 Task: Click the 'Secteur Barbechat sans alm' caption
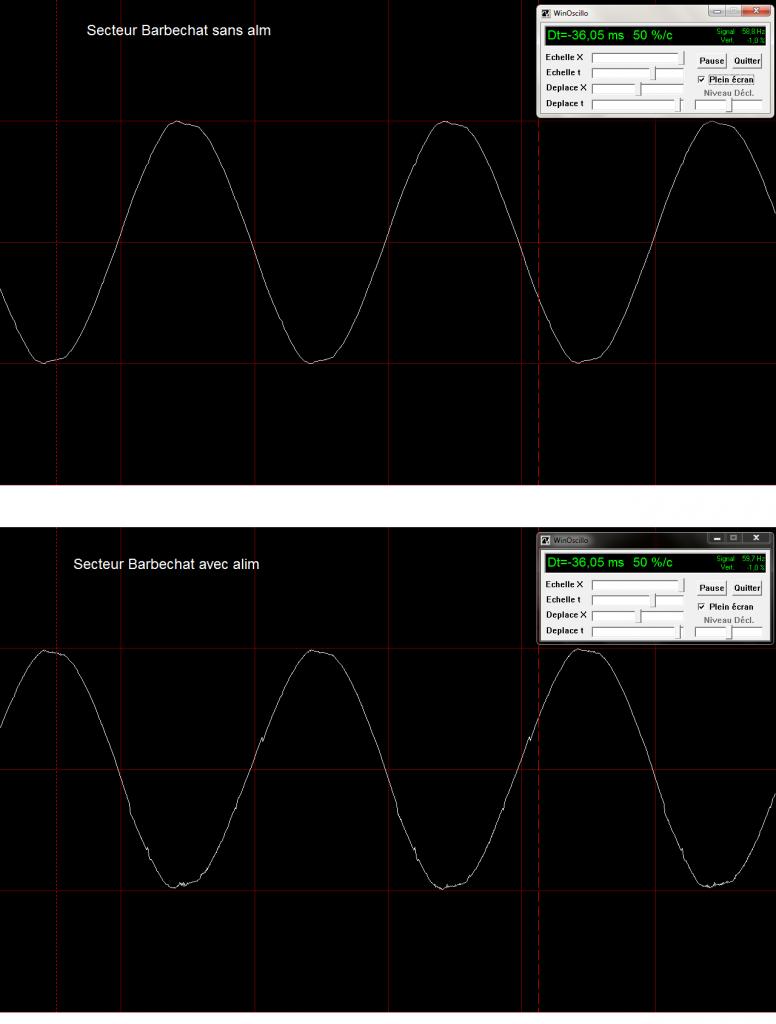178,30
